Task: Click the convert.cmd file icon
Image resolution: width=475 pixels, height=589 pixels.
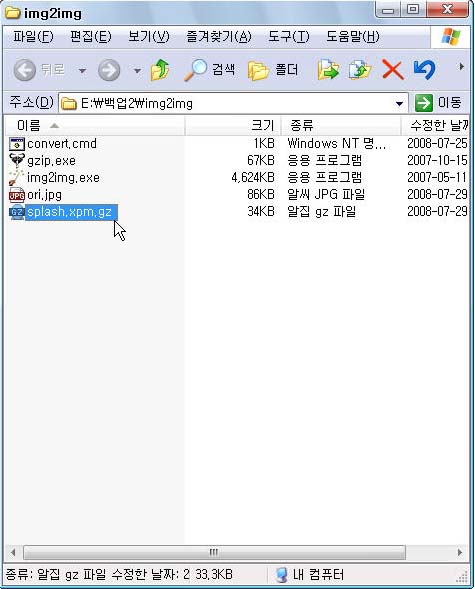Action: click(x=17, y=144)
